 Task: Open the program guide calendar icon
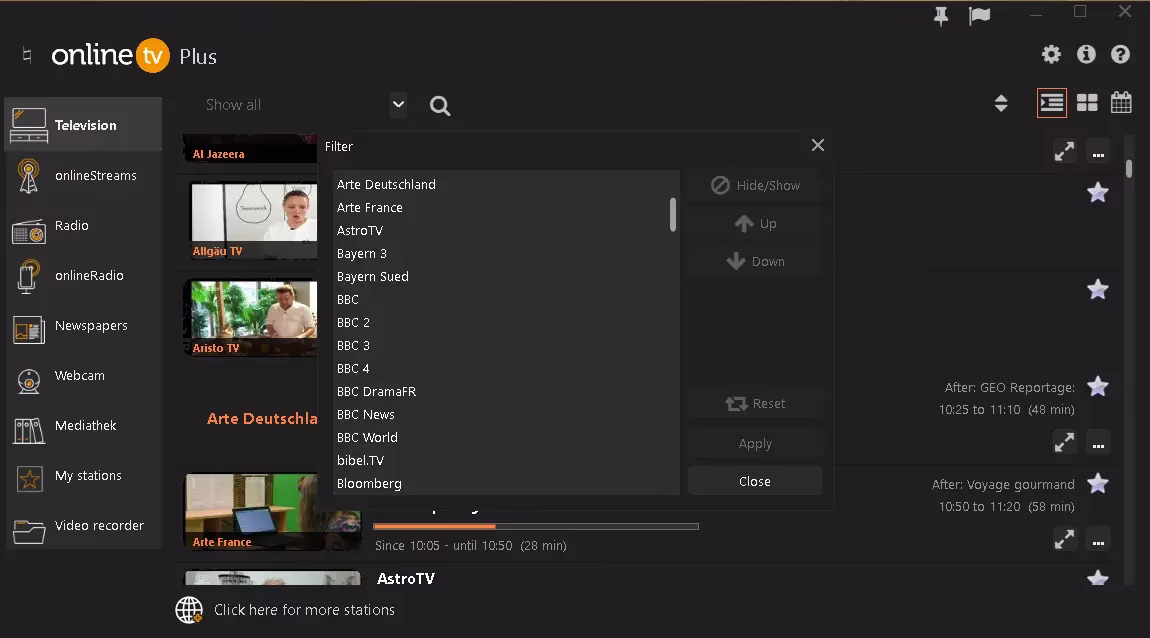point(1121,103)
